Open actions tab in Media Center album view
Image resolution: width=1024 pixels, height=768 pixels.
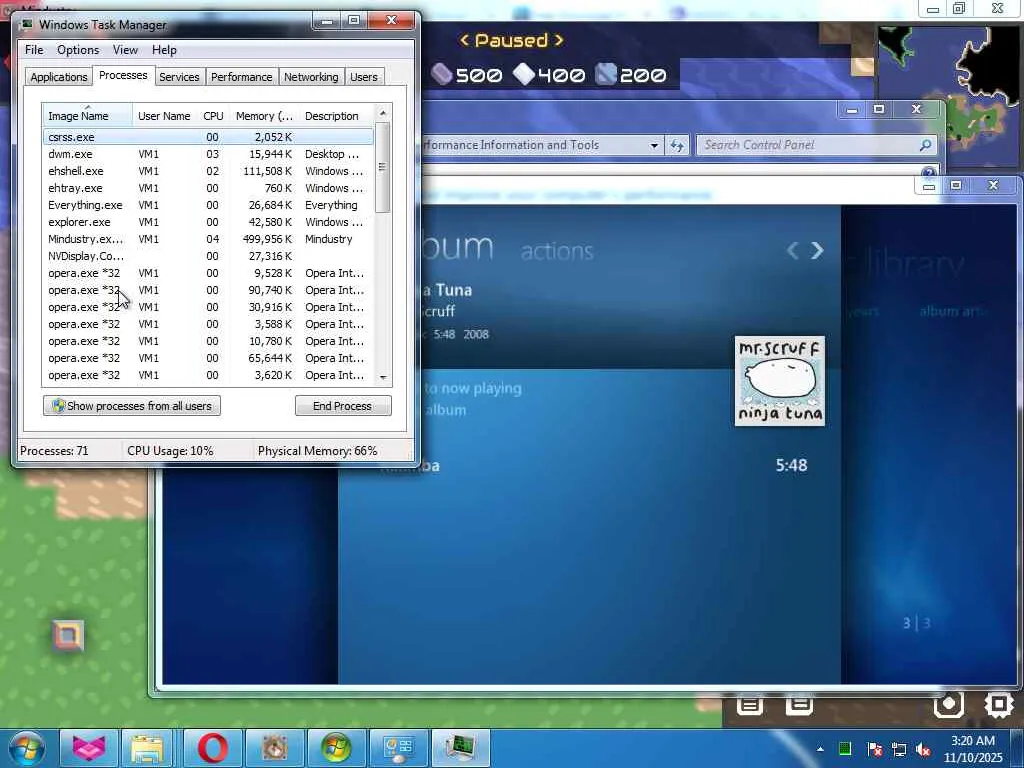(557, 251)
